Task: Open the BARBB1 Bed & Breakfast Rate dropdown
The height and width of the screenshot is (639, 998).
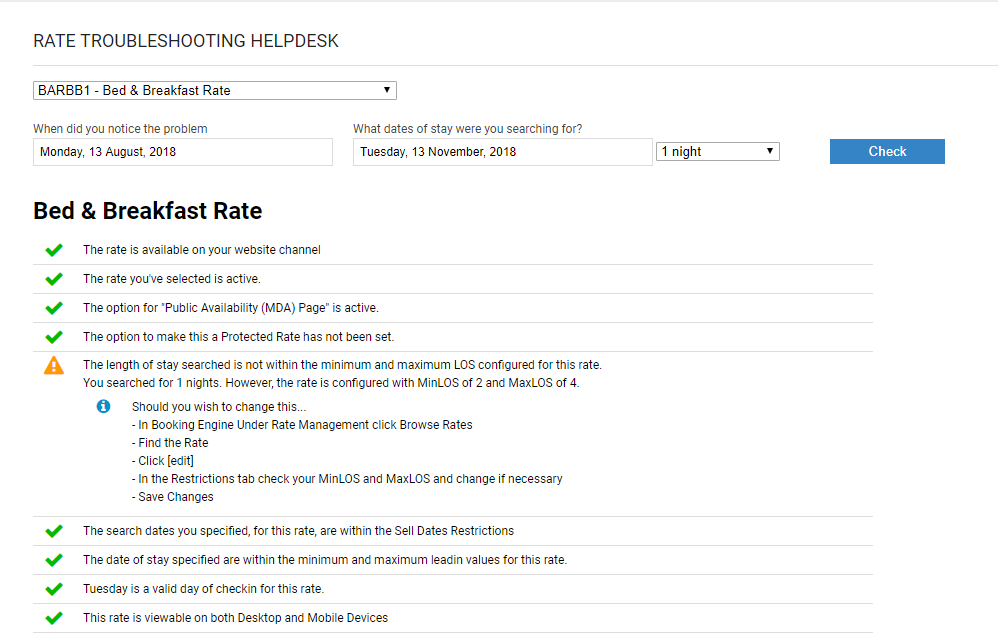Action: tap(214, 90)
